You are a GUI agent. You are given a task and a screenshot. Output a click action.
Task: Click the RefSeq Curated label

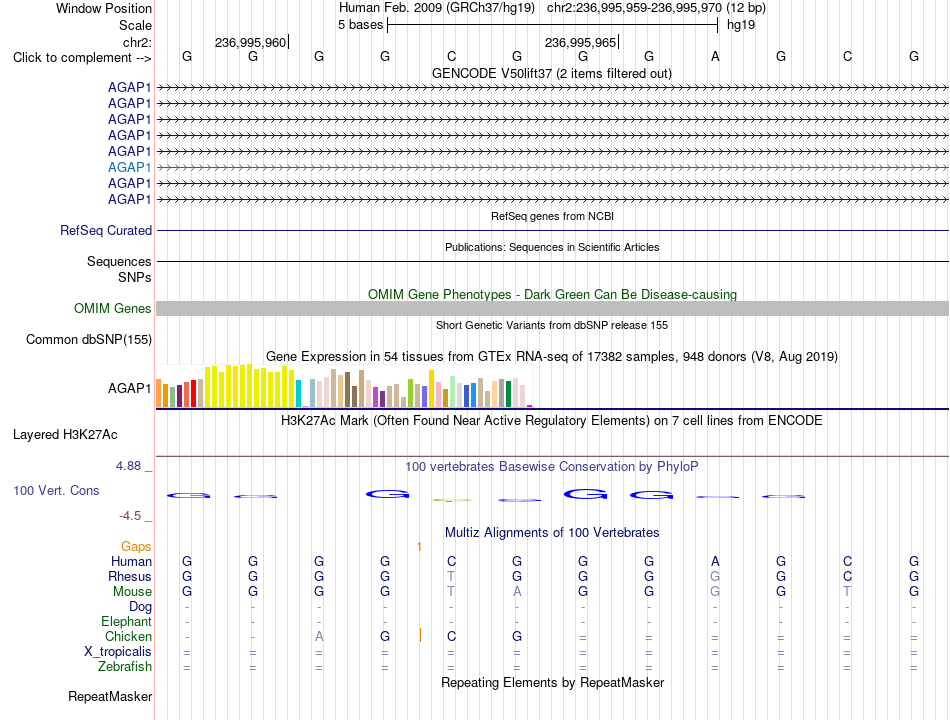tap(105, 230)
